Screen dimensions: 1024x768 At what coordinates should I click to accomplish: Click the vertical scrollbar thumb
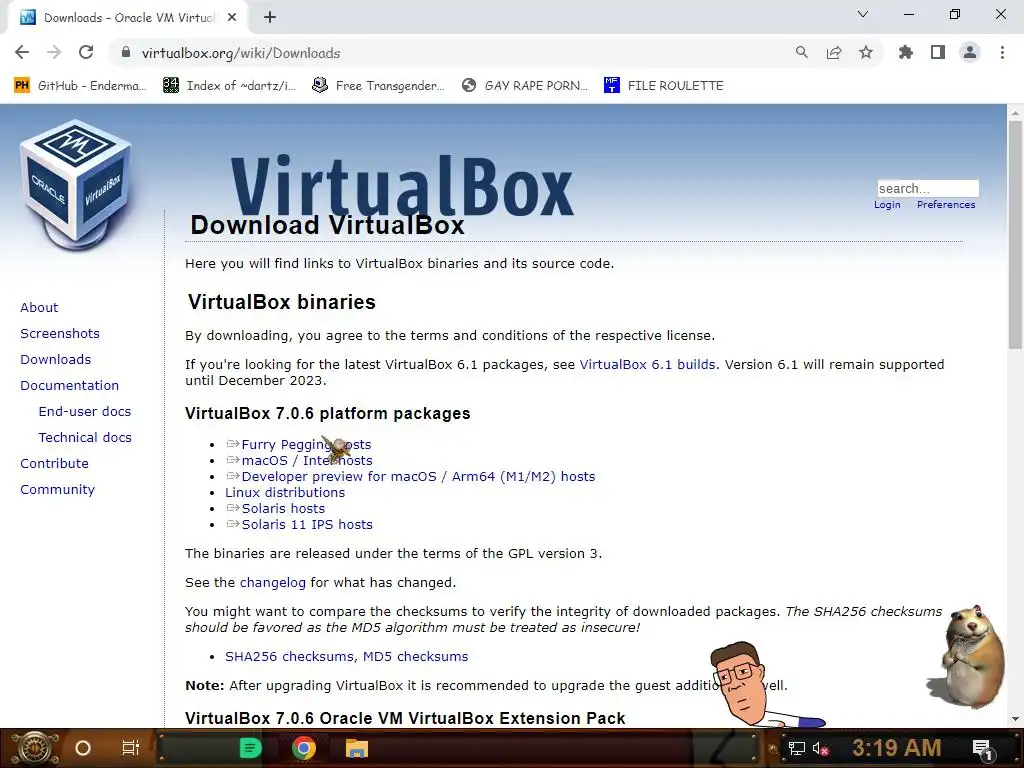(x=1015, y=235)
